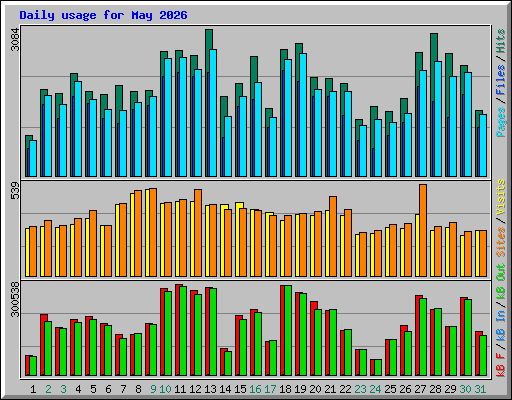Click day label 31 on the x-axis
Screen dimensions: 512x400
click(x=480, y=389)
